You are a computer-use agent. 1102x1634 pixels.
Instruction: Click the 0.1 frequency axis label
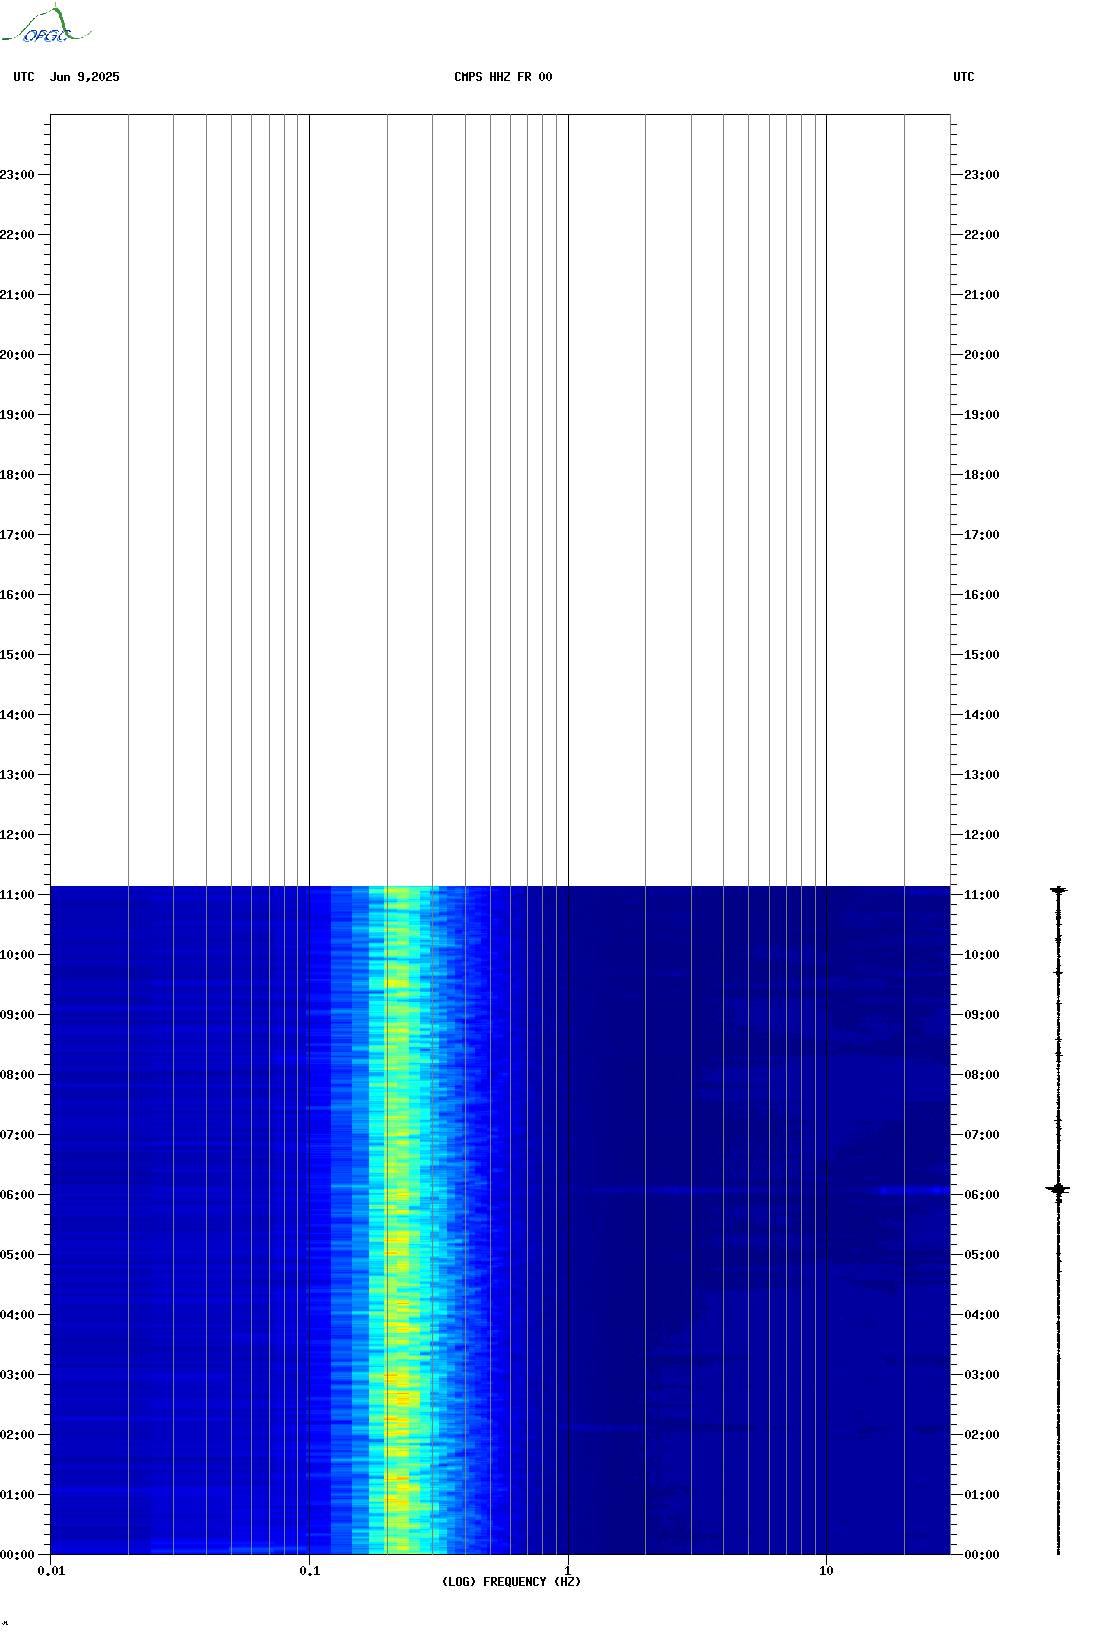310,1571
